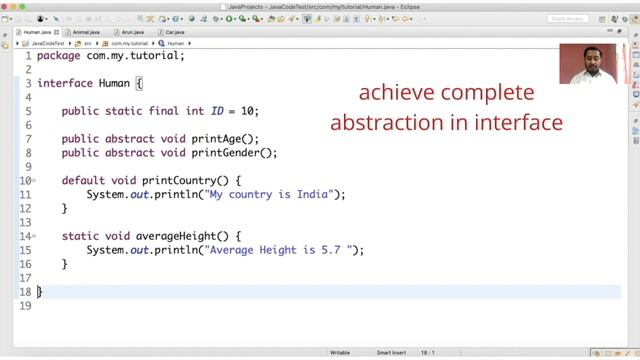Click the "My country is India" string

click(x=269, y=194)
